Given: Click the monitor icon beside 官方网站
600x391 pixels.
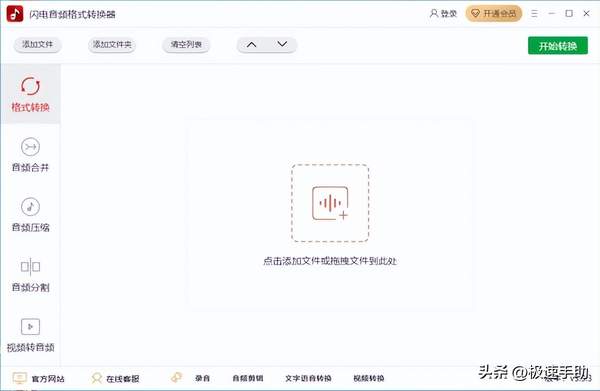Looking at the screenshot, I should tap(20, 378).
